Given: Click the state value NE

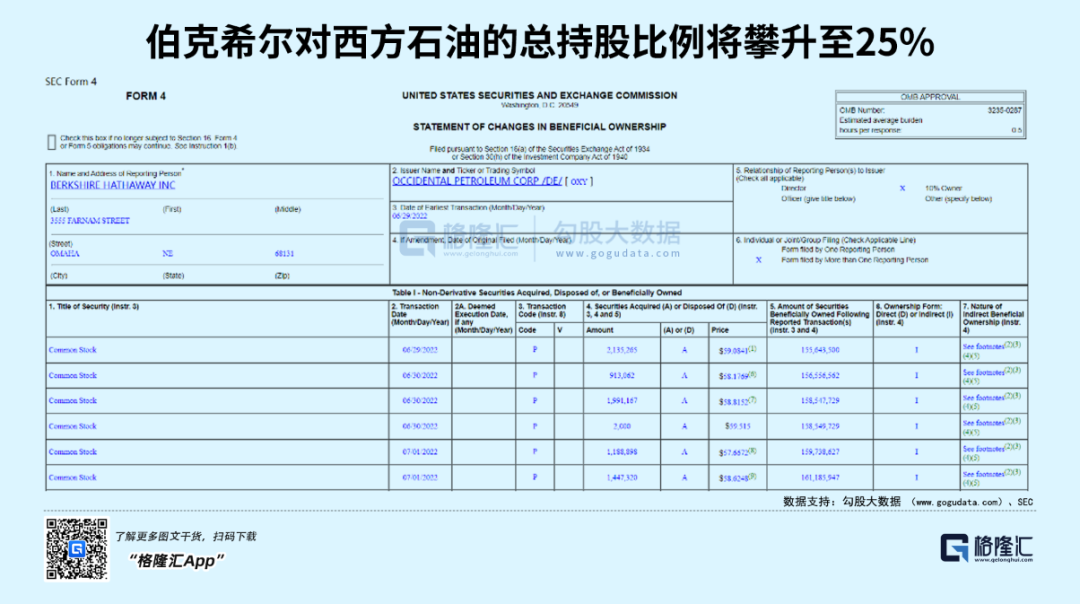Looking at the screenshot, I should [x=167, y=253].
